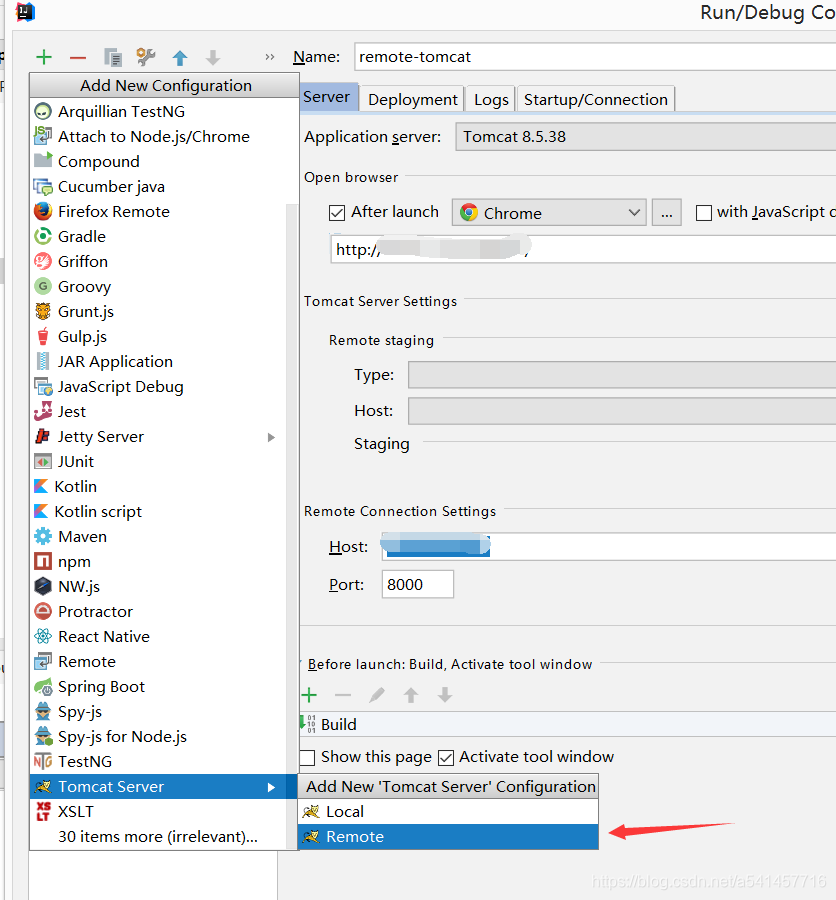The image size is (836, 900).
Task: Click the Copy Configuration icon
Action: pos(113,57)
